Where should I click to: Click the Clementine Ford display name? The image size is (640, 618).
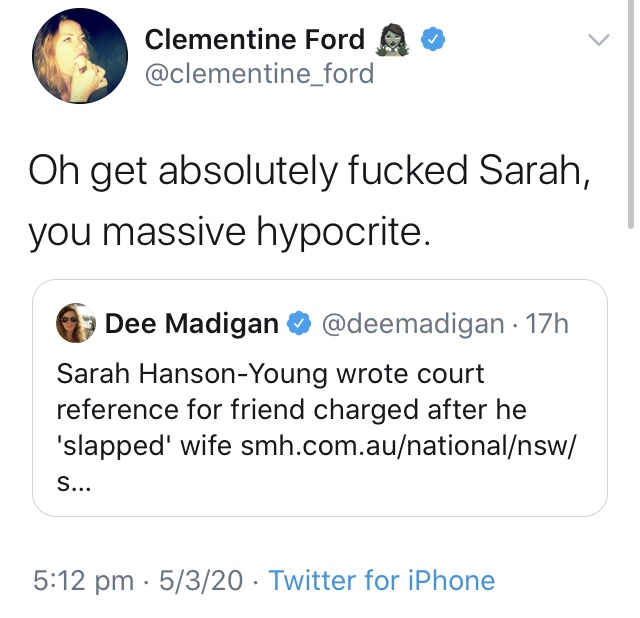(255, 40)
